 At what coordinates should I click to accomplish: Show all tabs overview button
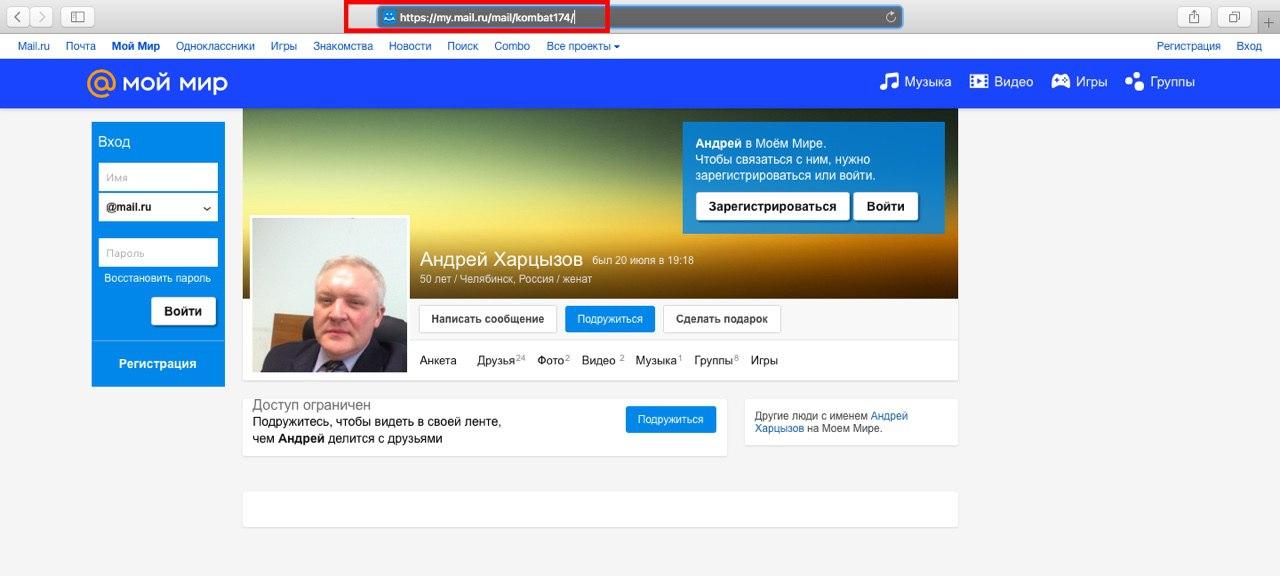1234,17
